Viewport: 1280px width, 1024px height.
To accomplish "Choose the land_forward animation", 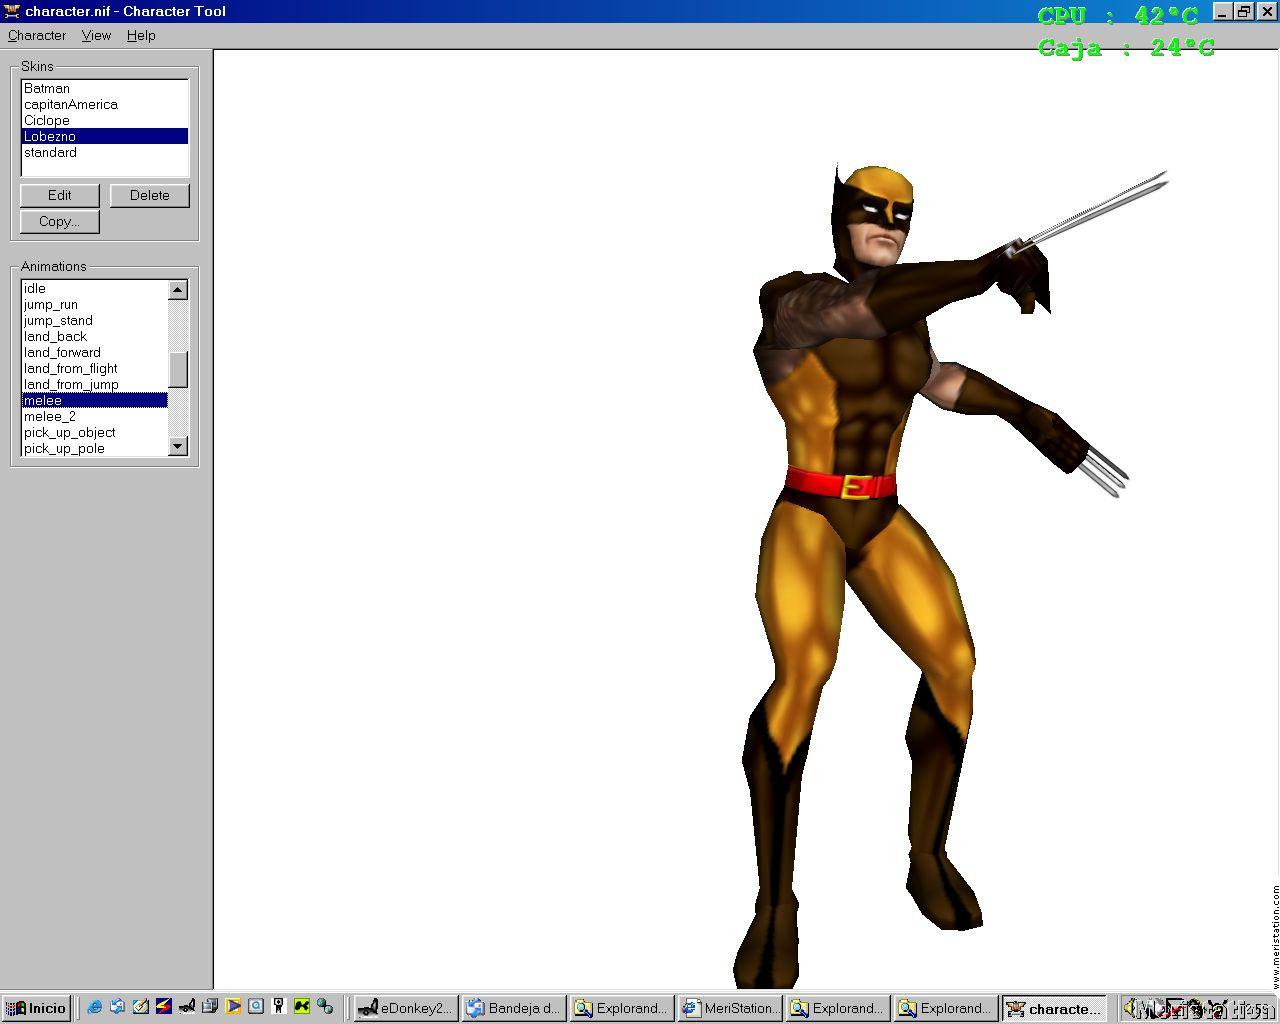I will click(95, 352).
